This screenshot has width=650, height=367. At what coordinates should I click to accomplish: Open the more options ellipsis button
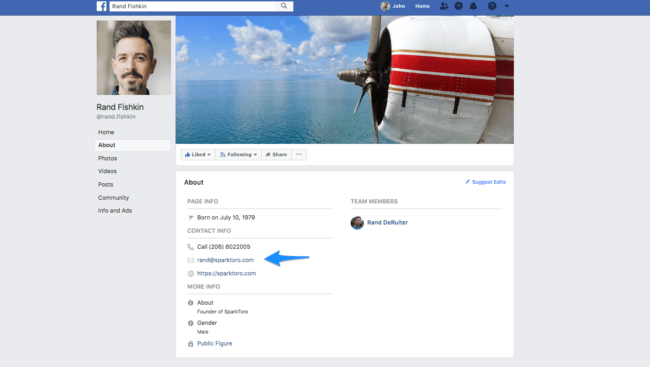[299, 155]
